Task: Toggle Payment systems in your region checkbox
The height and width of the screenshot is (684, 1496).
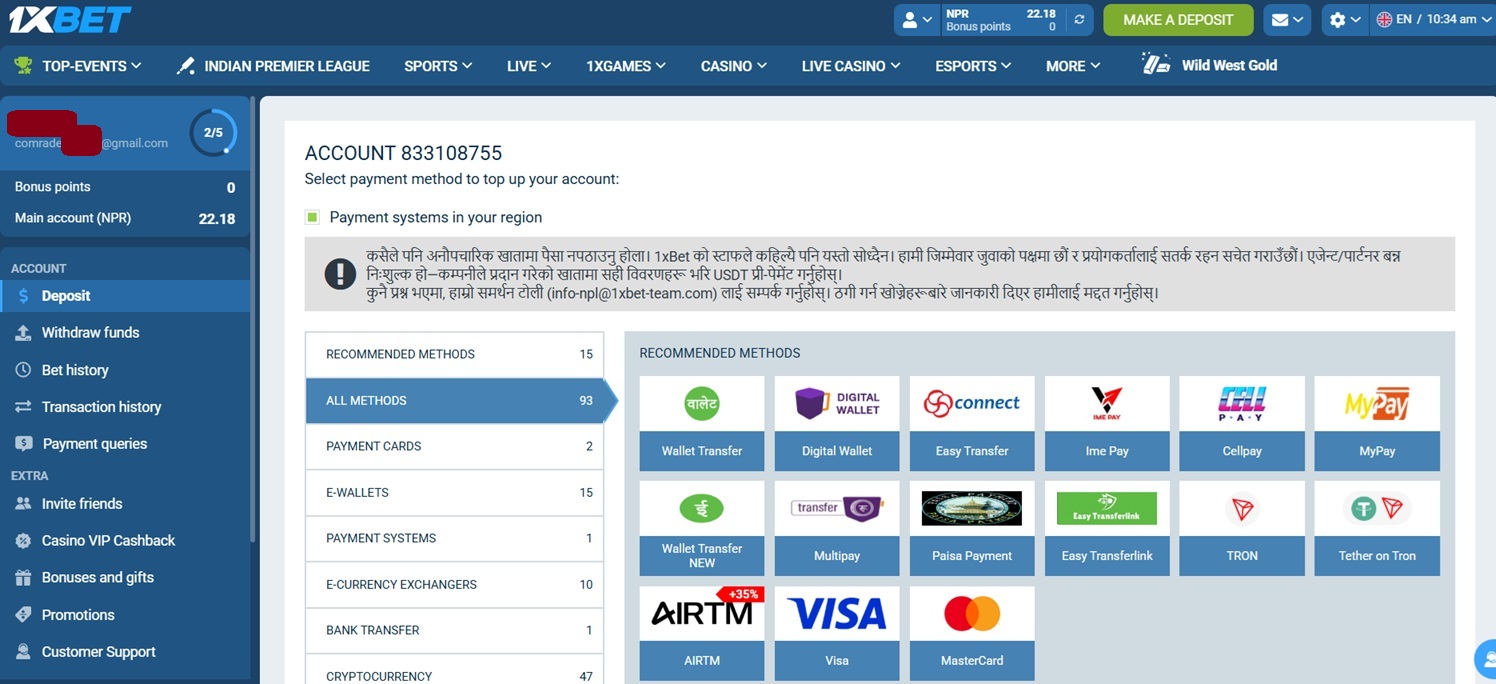Action: coord(312,217)
